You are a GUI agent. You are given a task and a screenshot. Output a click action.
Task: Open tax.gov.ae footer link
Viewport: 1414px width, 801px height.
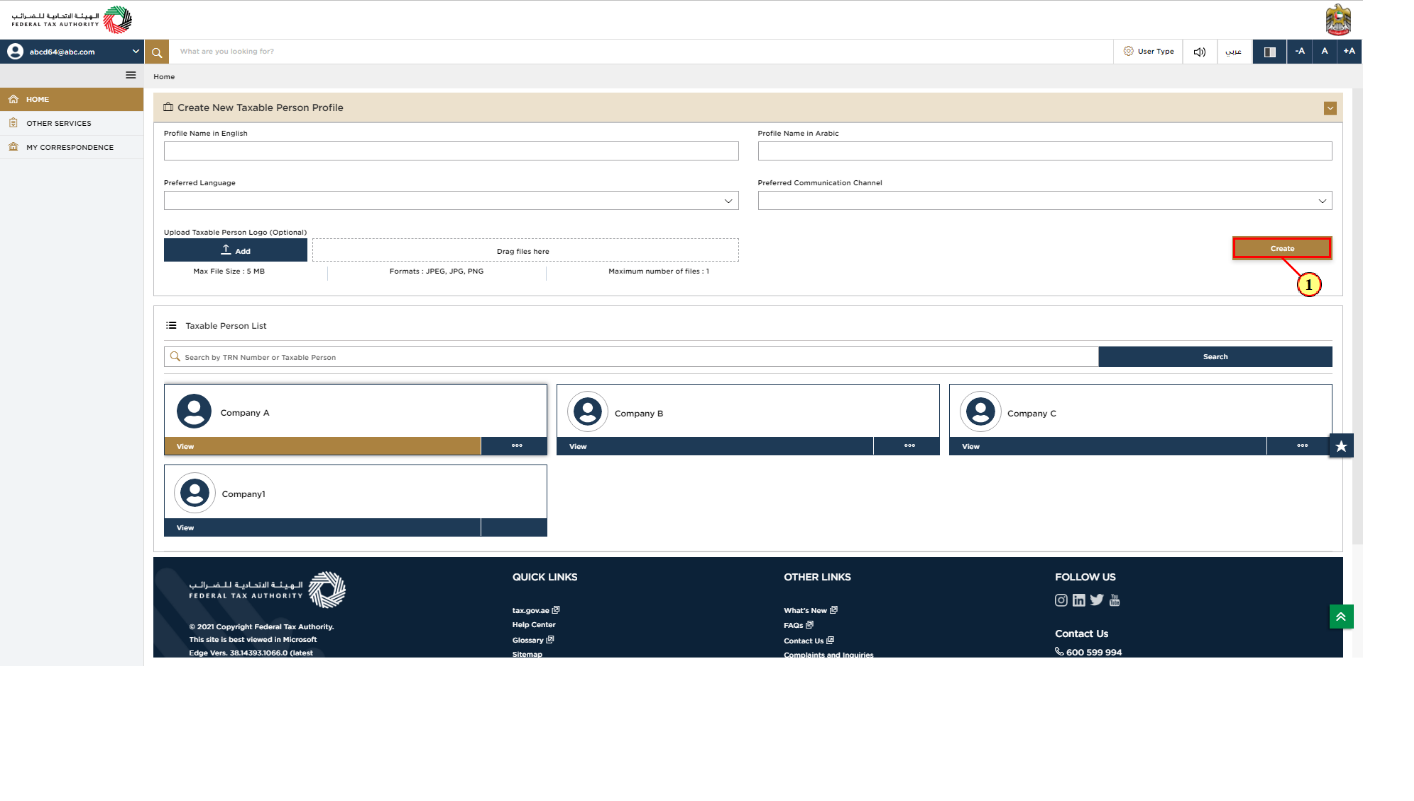point(535,610)
